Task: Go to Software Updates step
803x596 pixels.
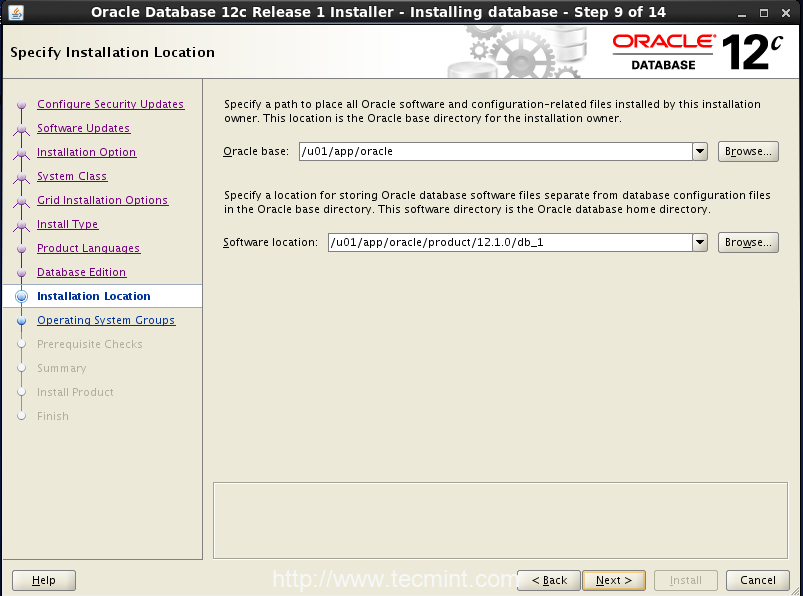Action: click(x=83, y=128)
